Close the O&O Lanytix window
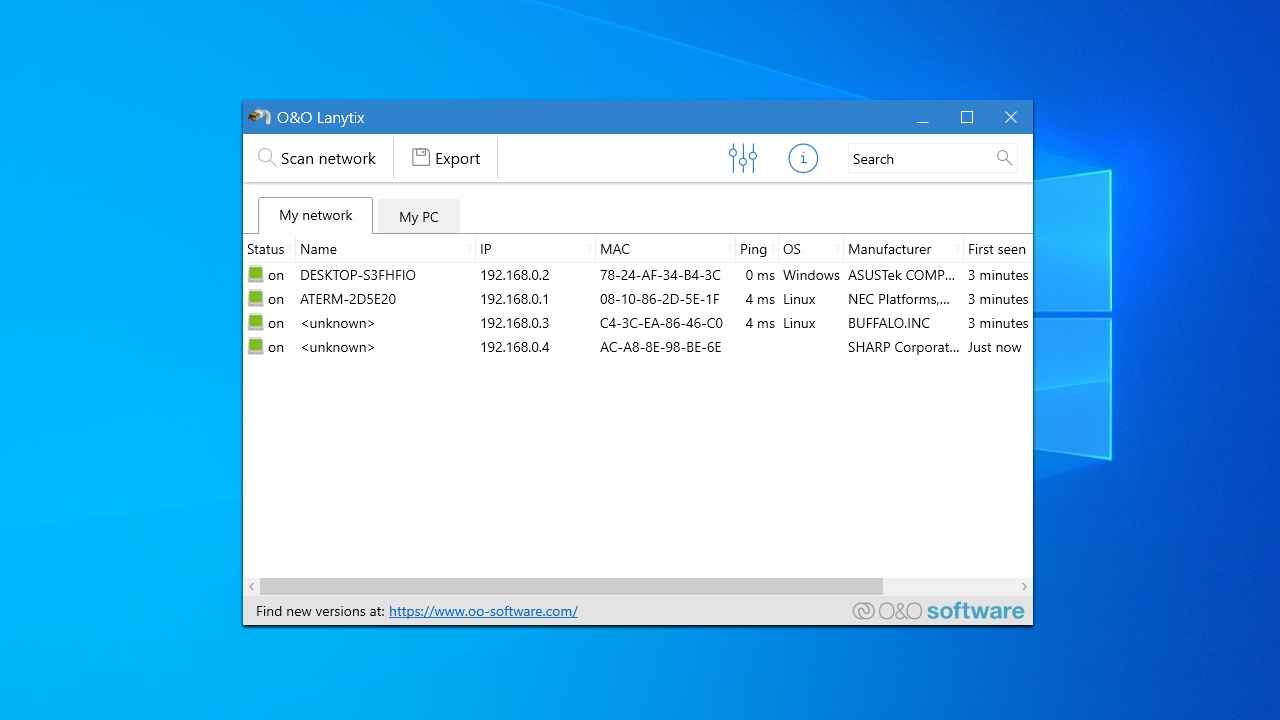 pos(1011,117)
